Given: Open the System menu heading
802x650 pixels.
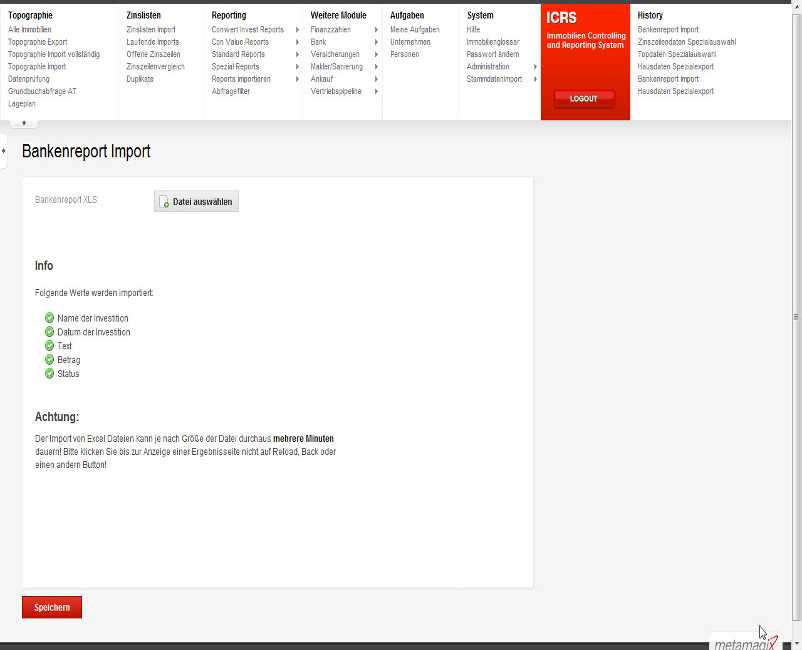Looking at the screenshot, I should [480, 15].
